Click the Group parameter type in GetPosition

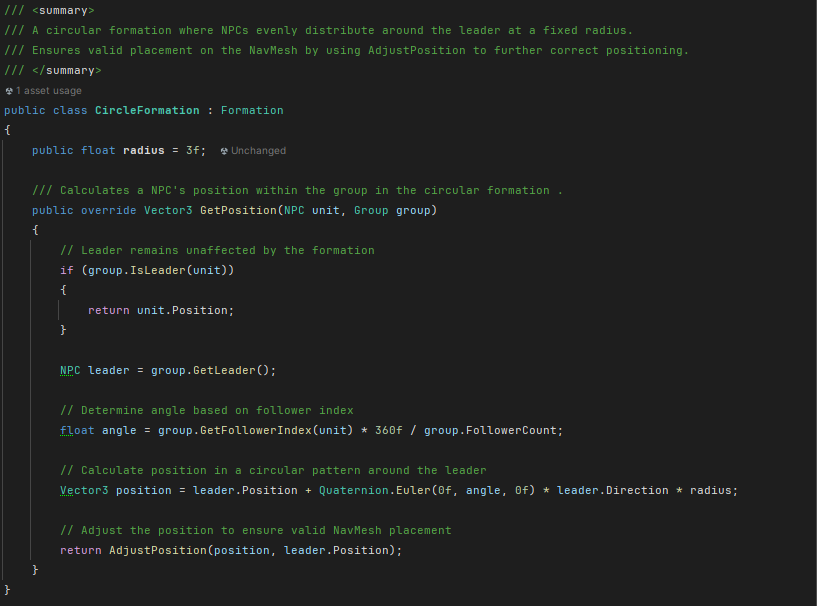click(x=371, y=210)
